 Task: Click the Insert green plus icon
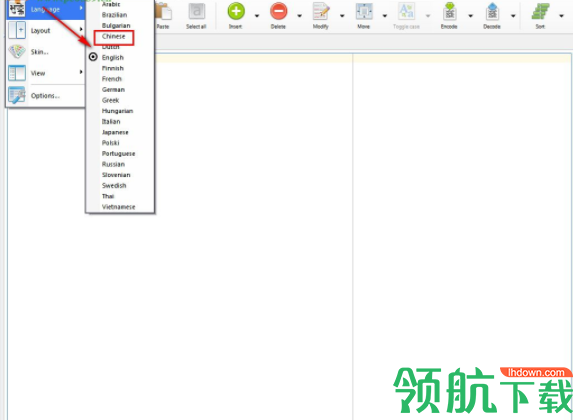(236, 11)
